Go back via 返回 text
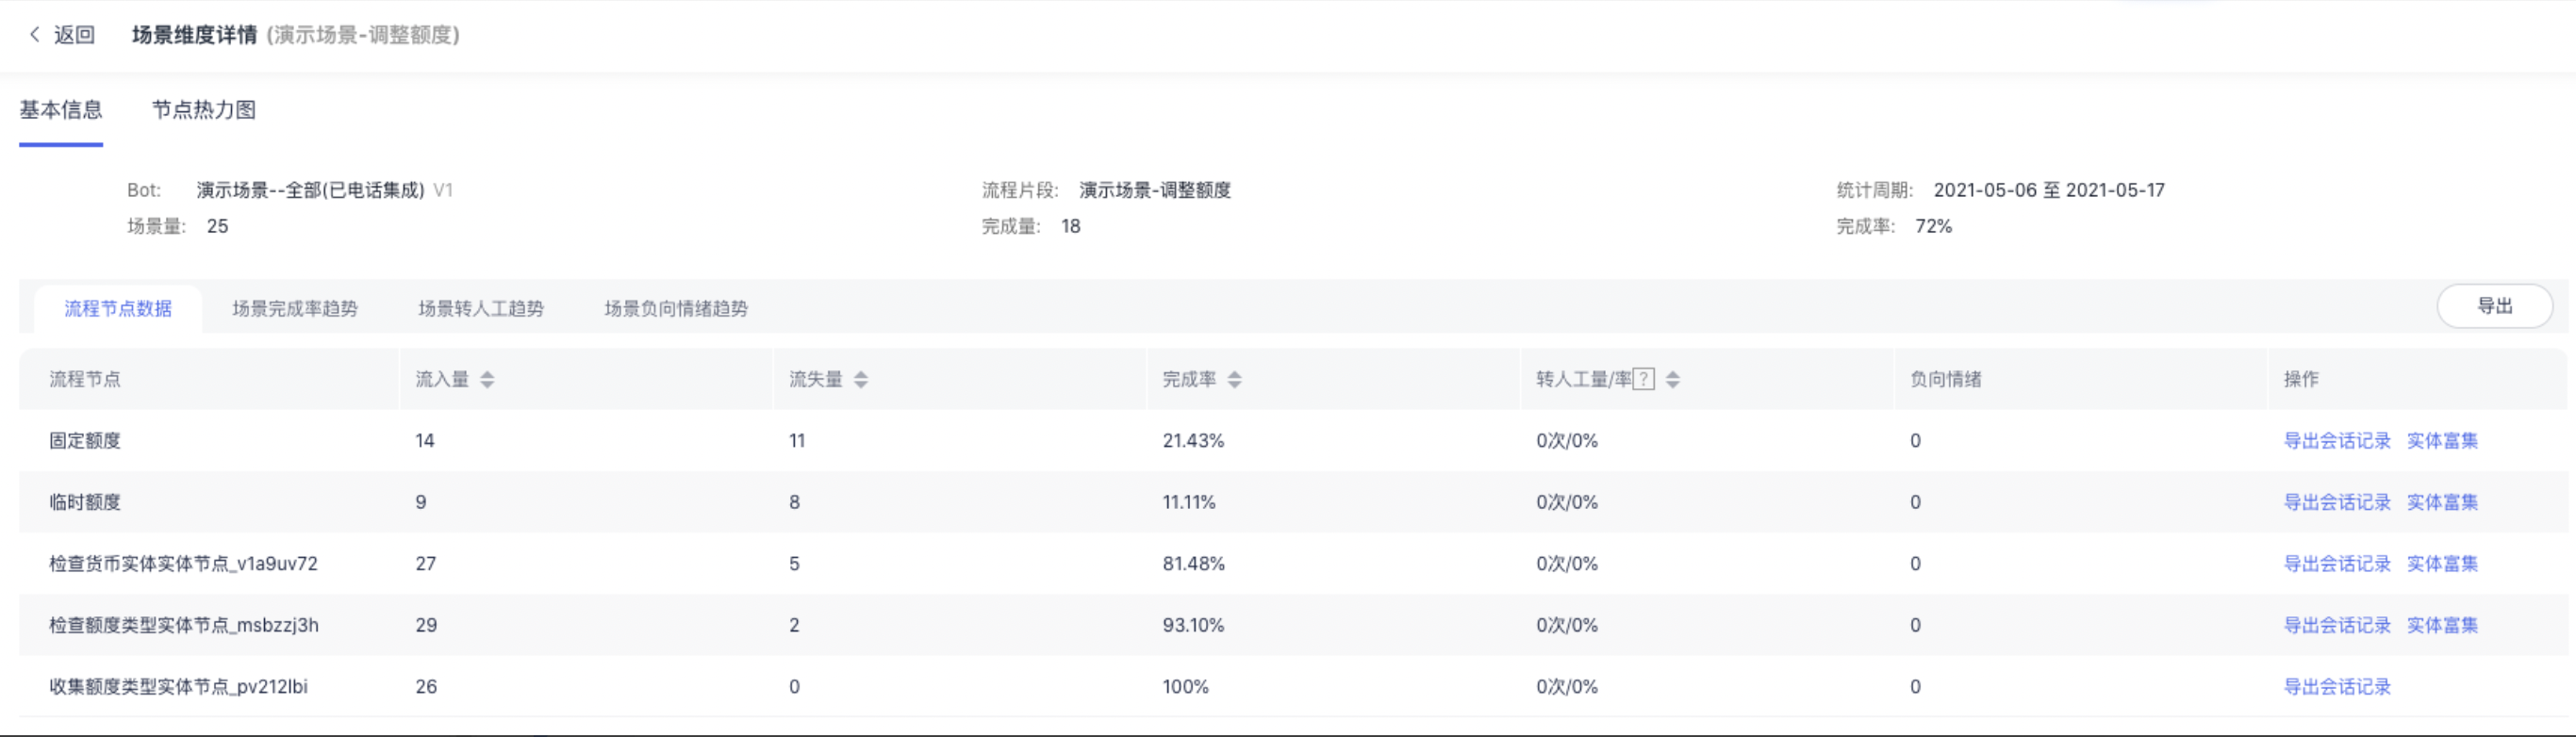Image resolution: width=2576 pixels, height=737 pixels. click(x=74, y=35)
